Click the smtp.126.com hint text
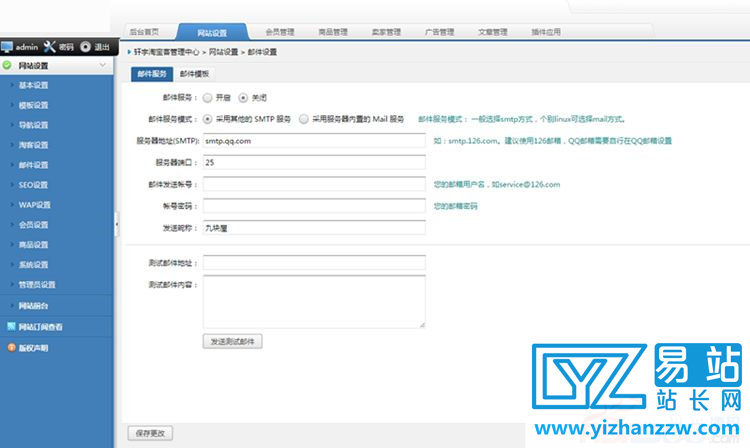Viewport: 750px width, 448px height. coord(552,141)
